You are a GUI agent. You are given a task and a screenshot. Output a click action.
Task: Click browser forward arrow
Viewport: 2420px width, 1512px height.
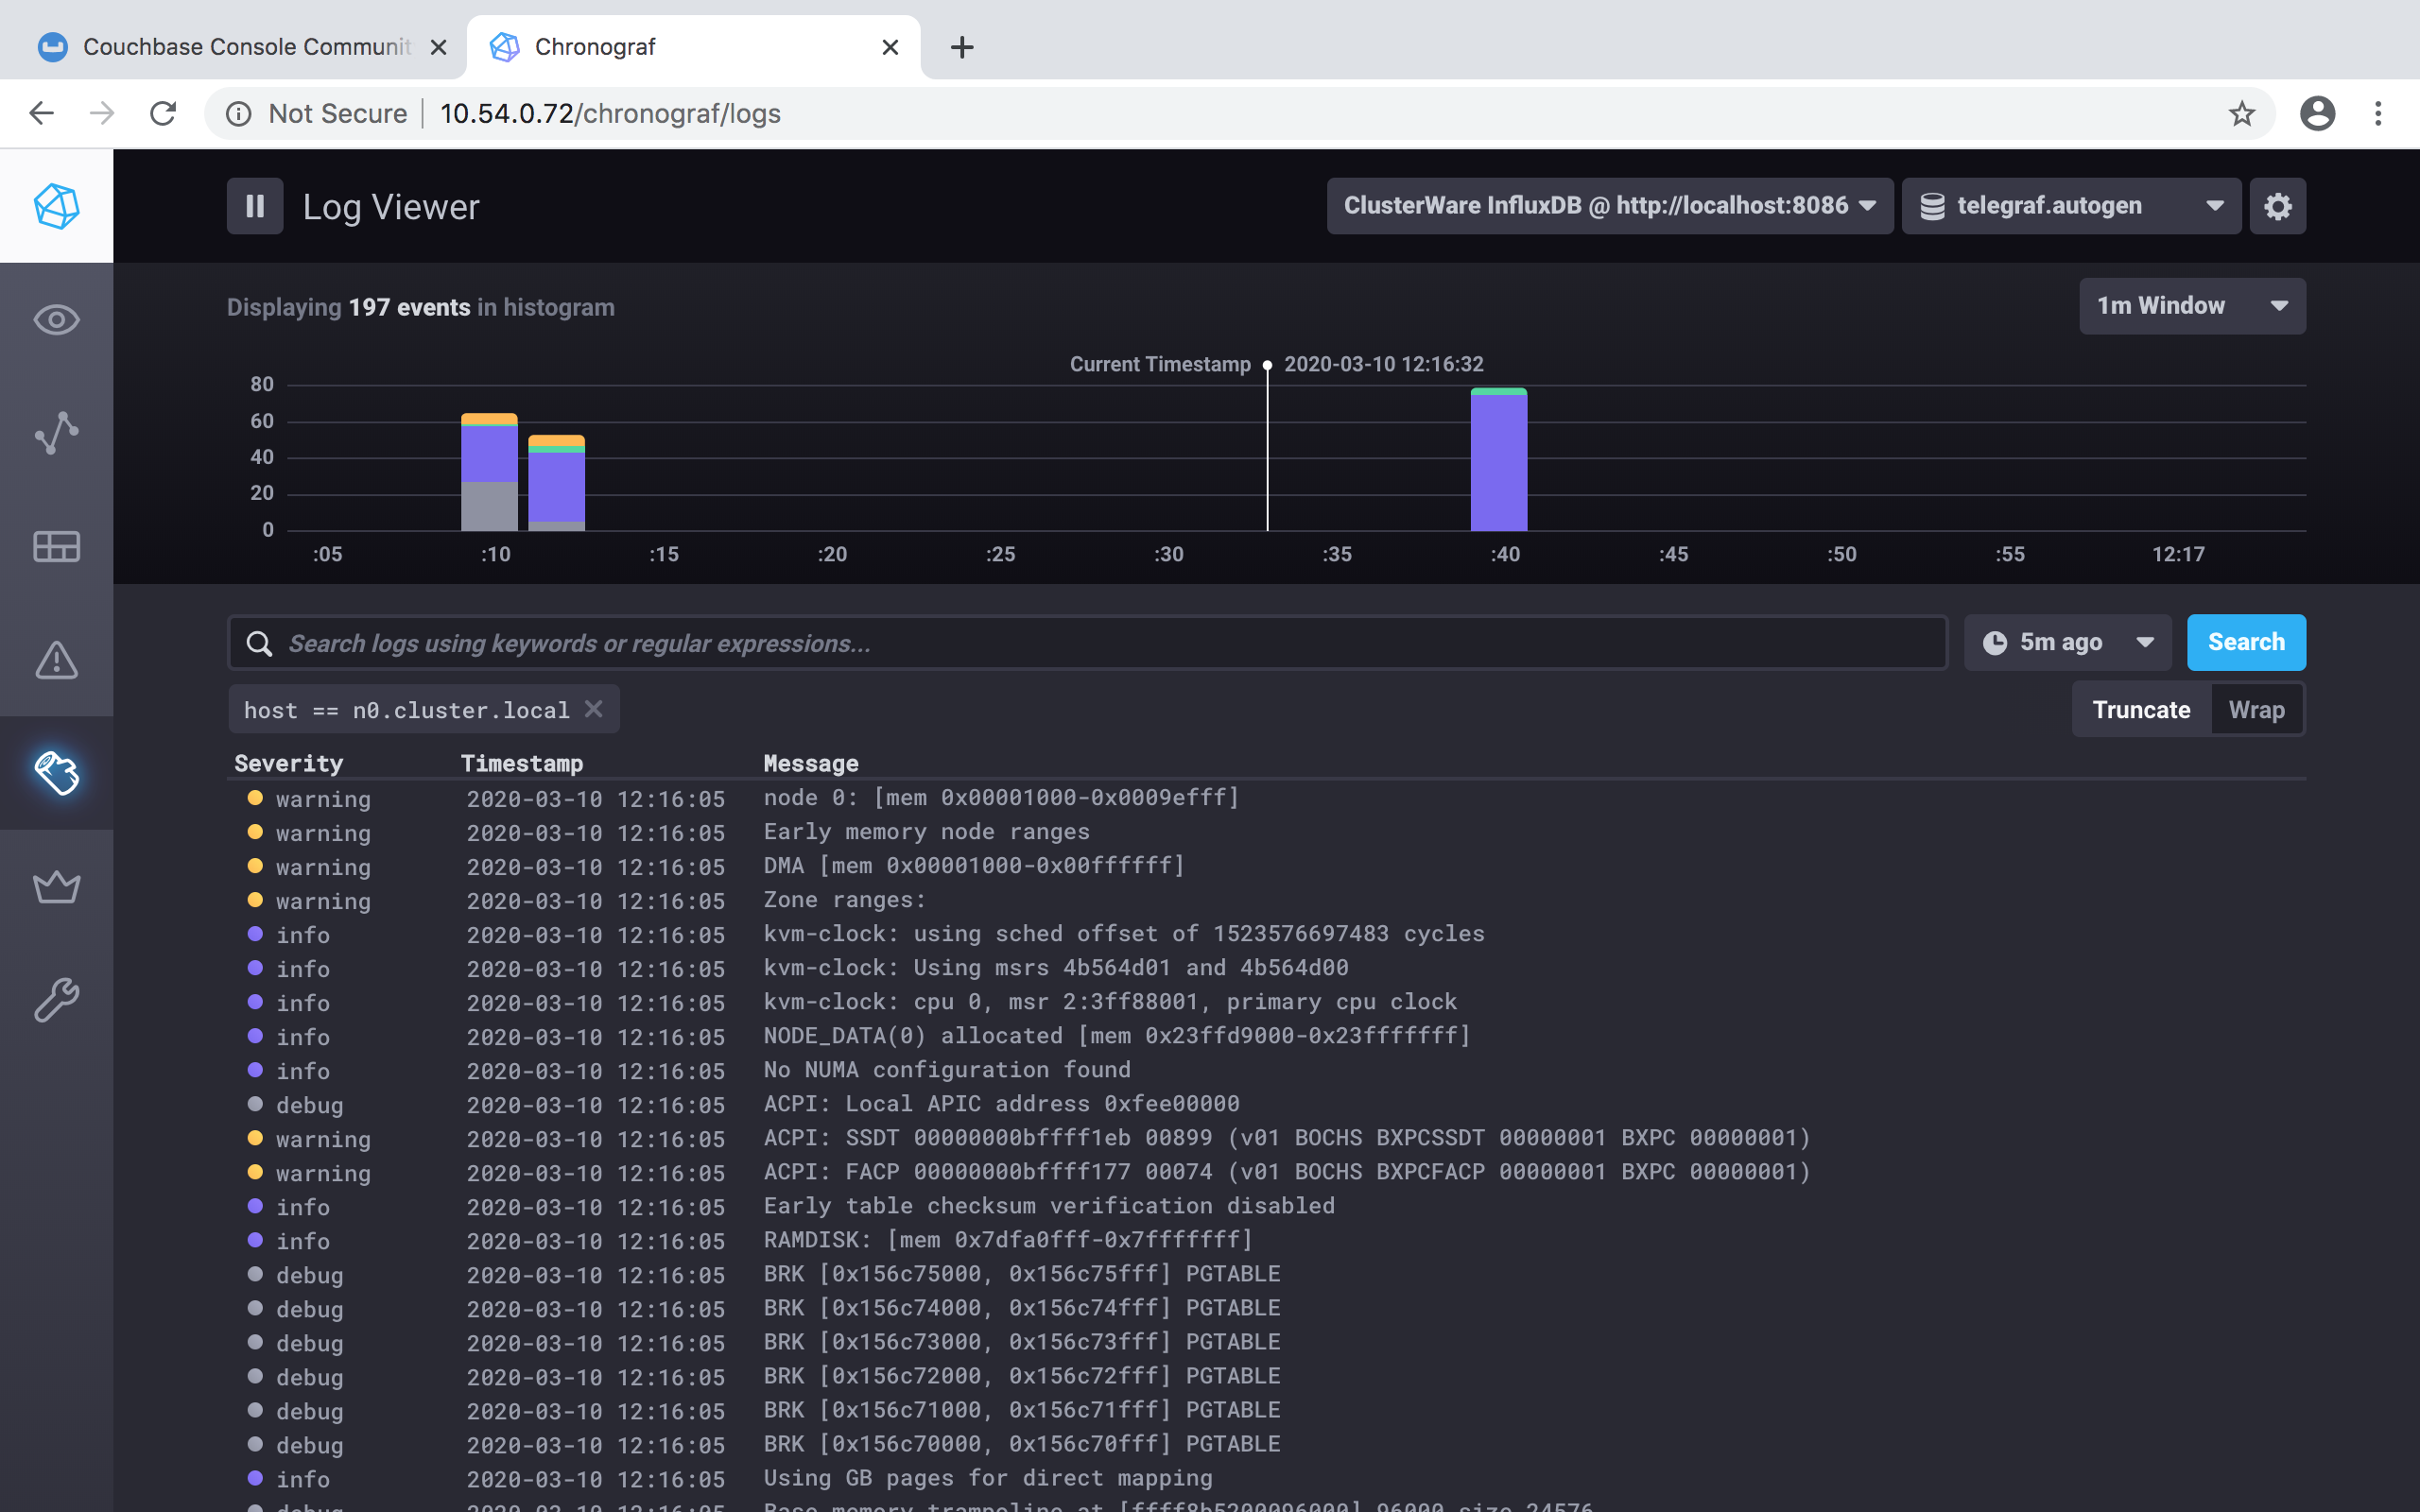102,113
